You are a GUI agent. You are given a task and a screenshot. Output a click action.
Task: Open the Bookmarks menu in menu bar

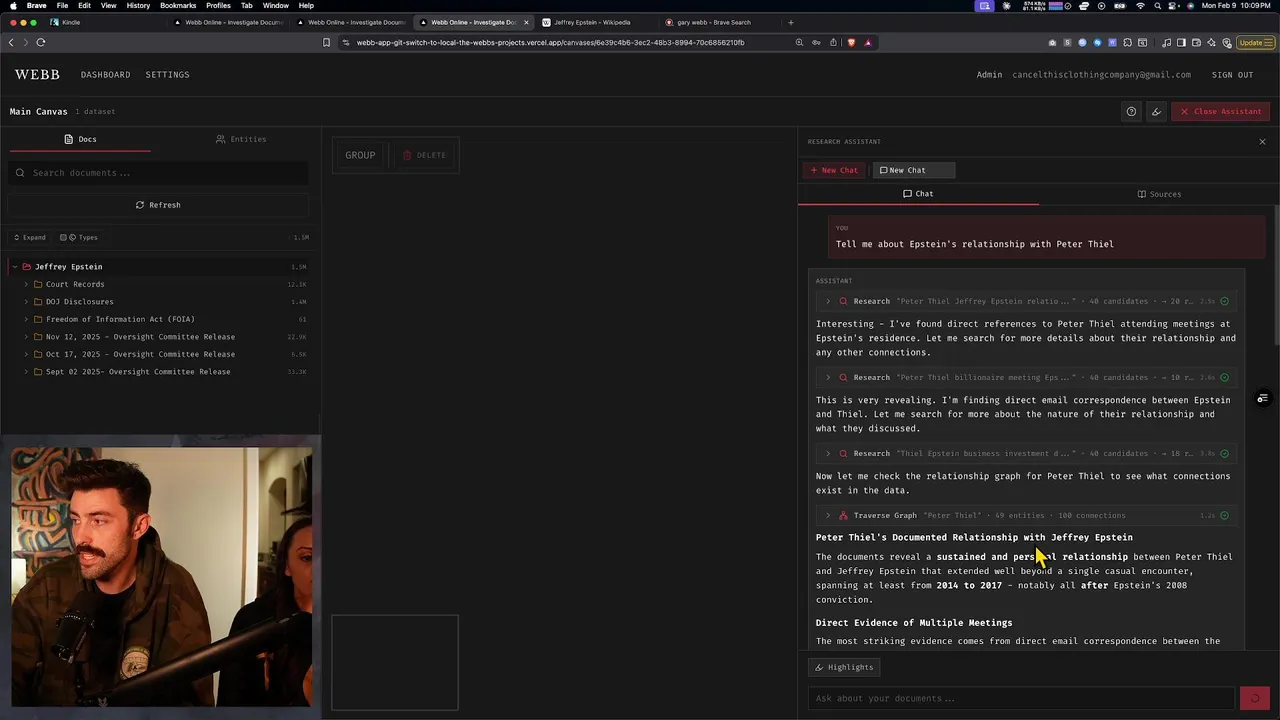pos(178,6)
